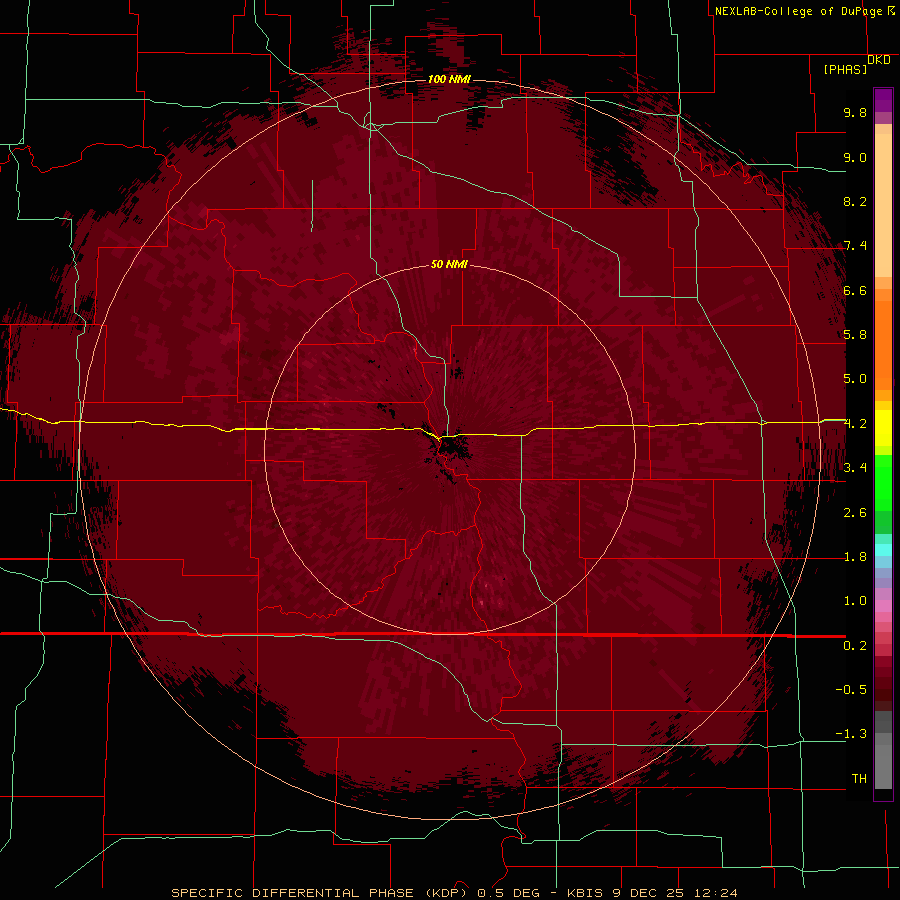The image size is (900, 900).
Task: Click the -1.3 scale value
Action: [851, 734]
